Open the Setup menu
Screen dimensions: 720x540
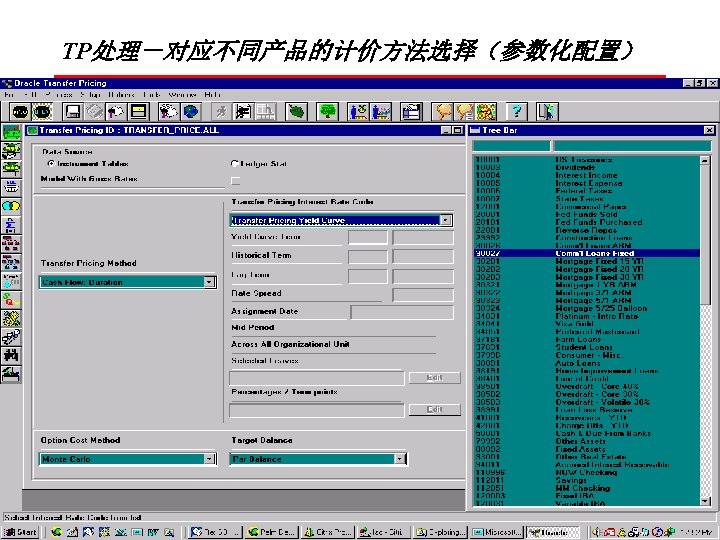tap(90, 95)
